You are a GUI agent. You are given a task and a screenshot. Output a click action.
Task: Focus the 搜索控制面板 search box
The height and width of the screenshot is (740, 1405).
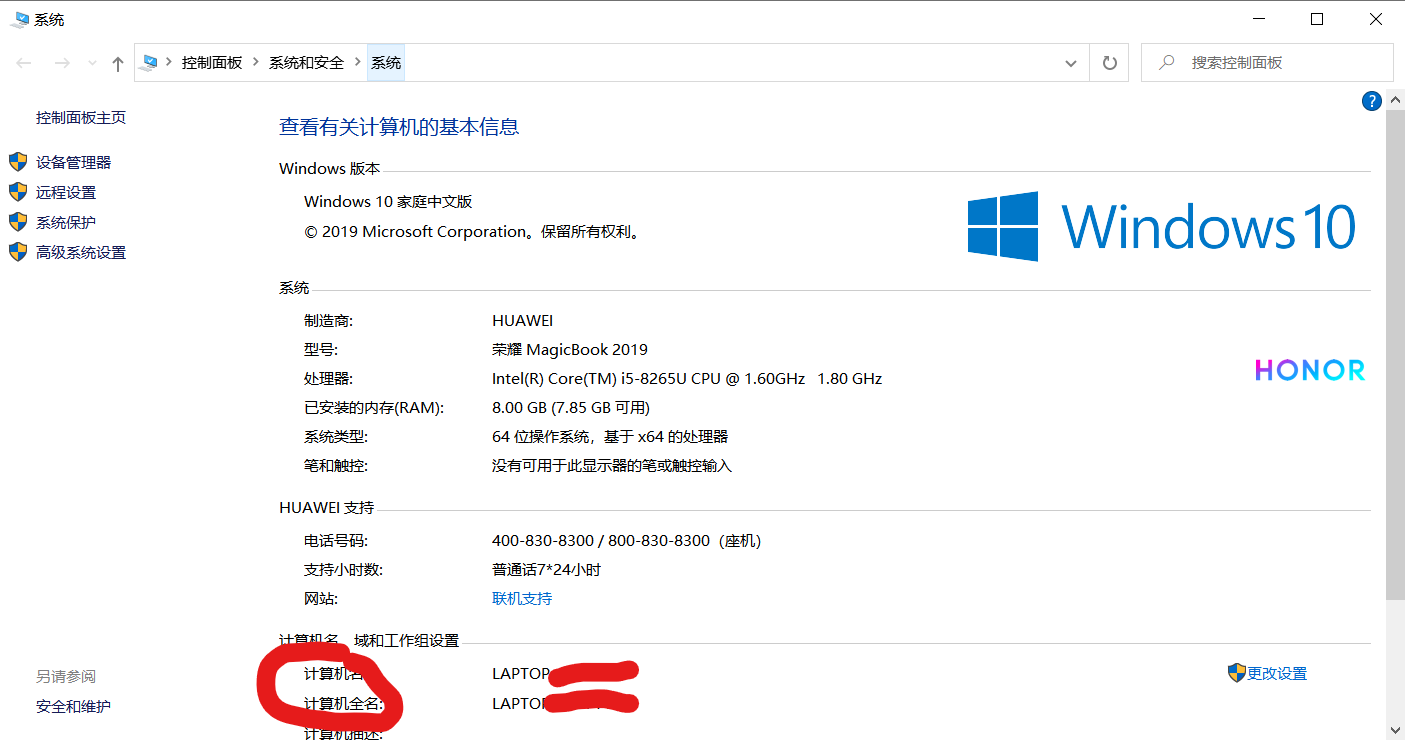(1267, 62)
